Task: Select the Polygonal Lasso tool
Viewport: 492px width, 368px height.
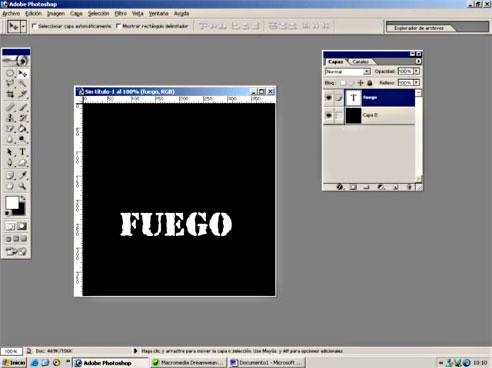Action: click(10, 83)
